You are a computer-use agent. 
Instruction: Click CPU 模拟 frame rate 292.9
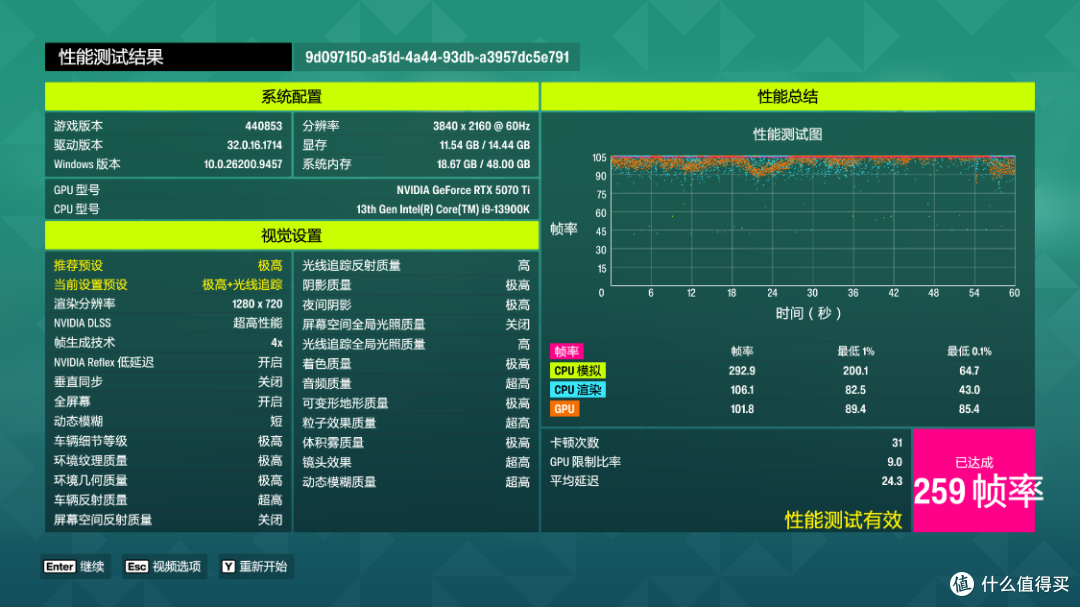click(x=742, y=371)
